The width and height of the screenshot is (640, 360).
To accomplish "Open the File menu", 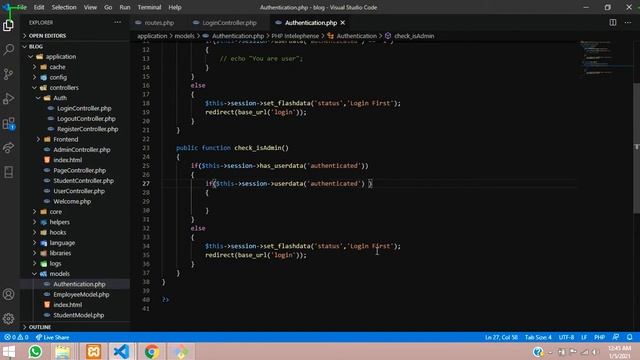I will tap(22, 7).
